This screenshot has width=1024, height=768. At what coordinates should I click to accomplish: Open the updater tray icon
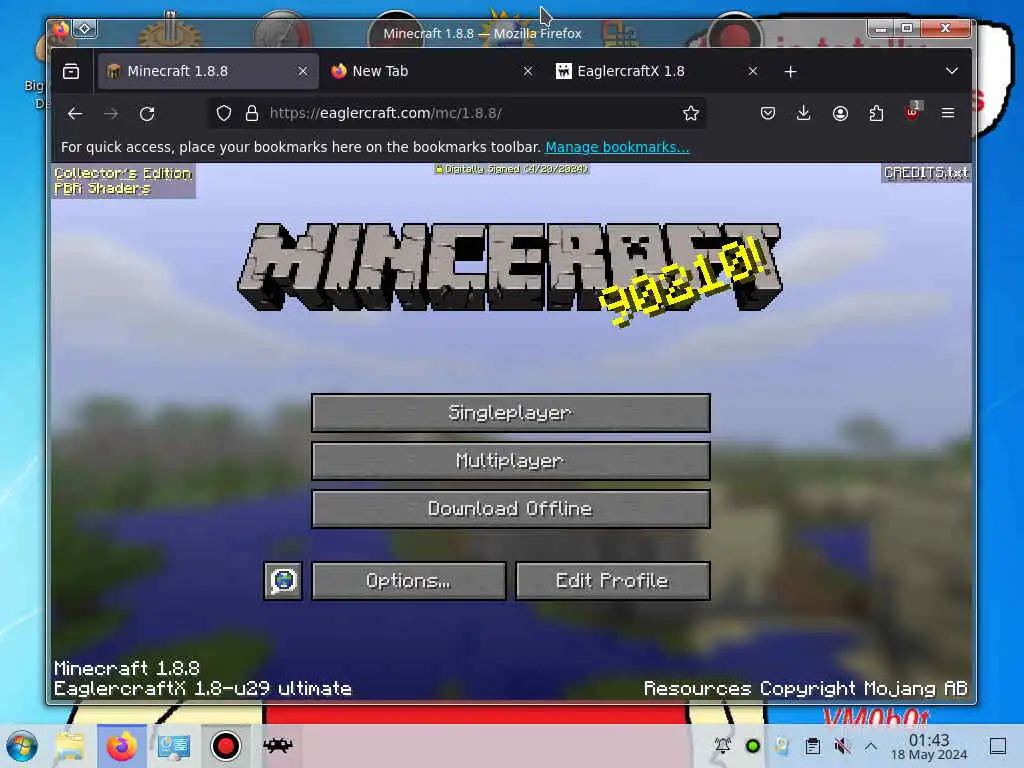(782, 746)
